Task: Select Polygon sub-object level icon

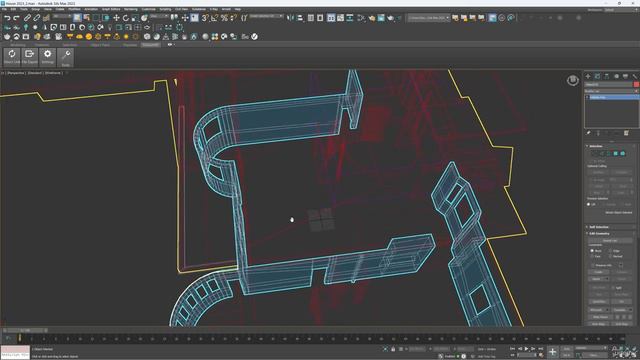Action: click(x=616, y=153)
